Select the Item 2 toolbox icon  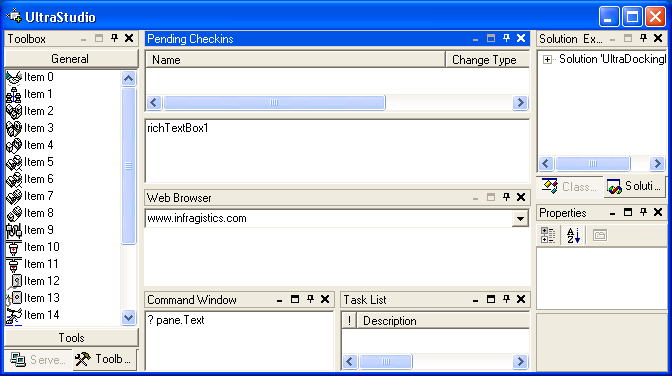coord(14,111)
